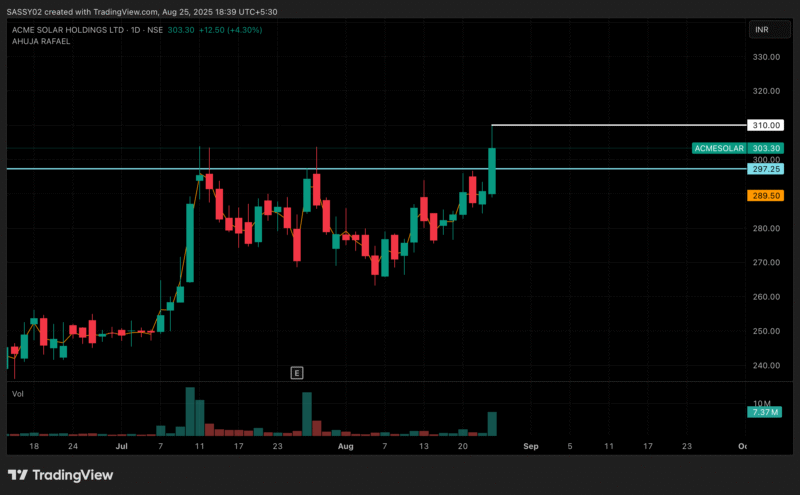Click the orange 289.50 price label

[x=765, y=196]
